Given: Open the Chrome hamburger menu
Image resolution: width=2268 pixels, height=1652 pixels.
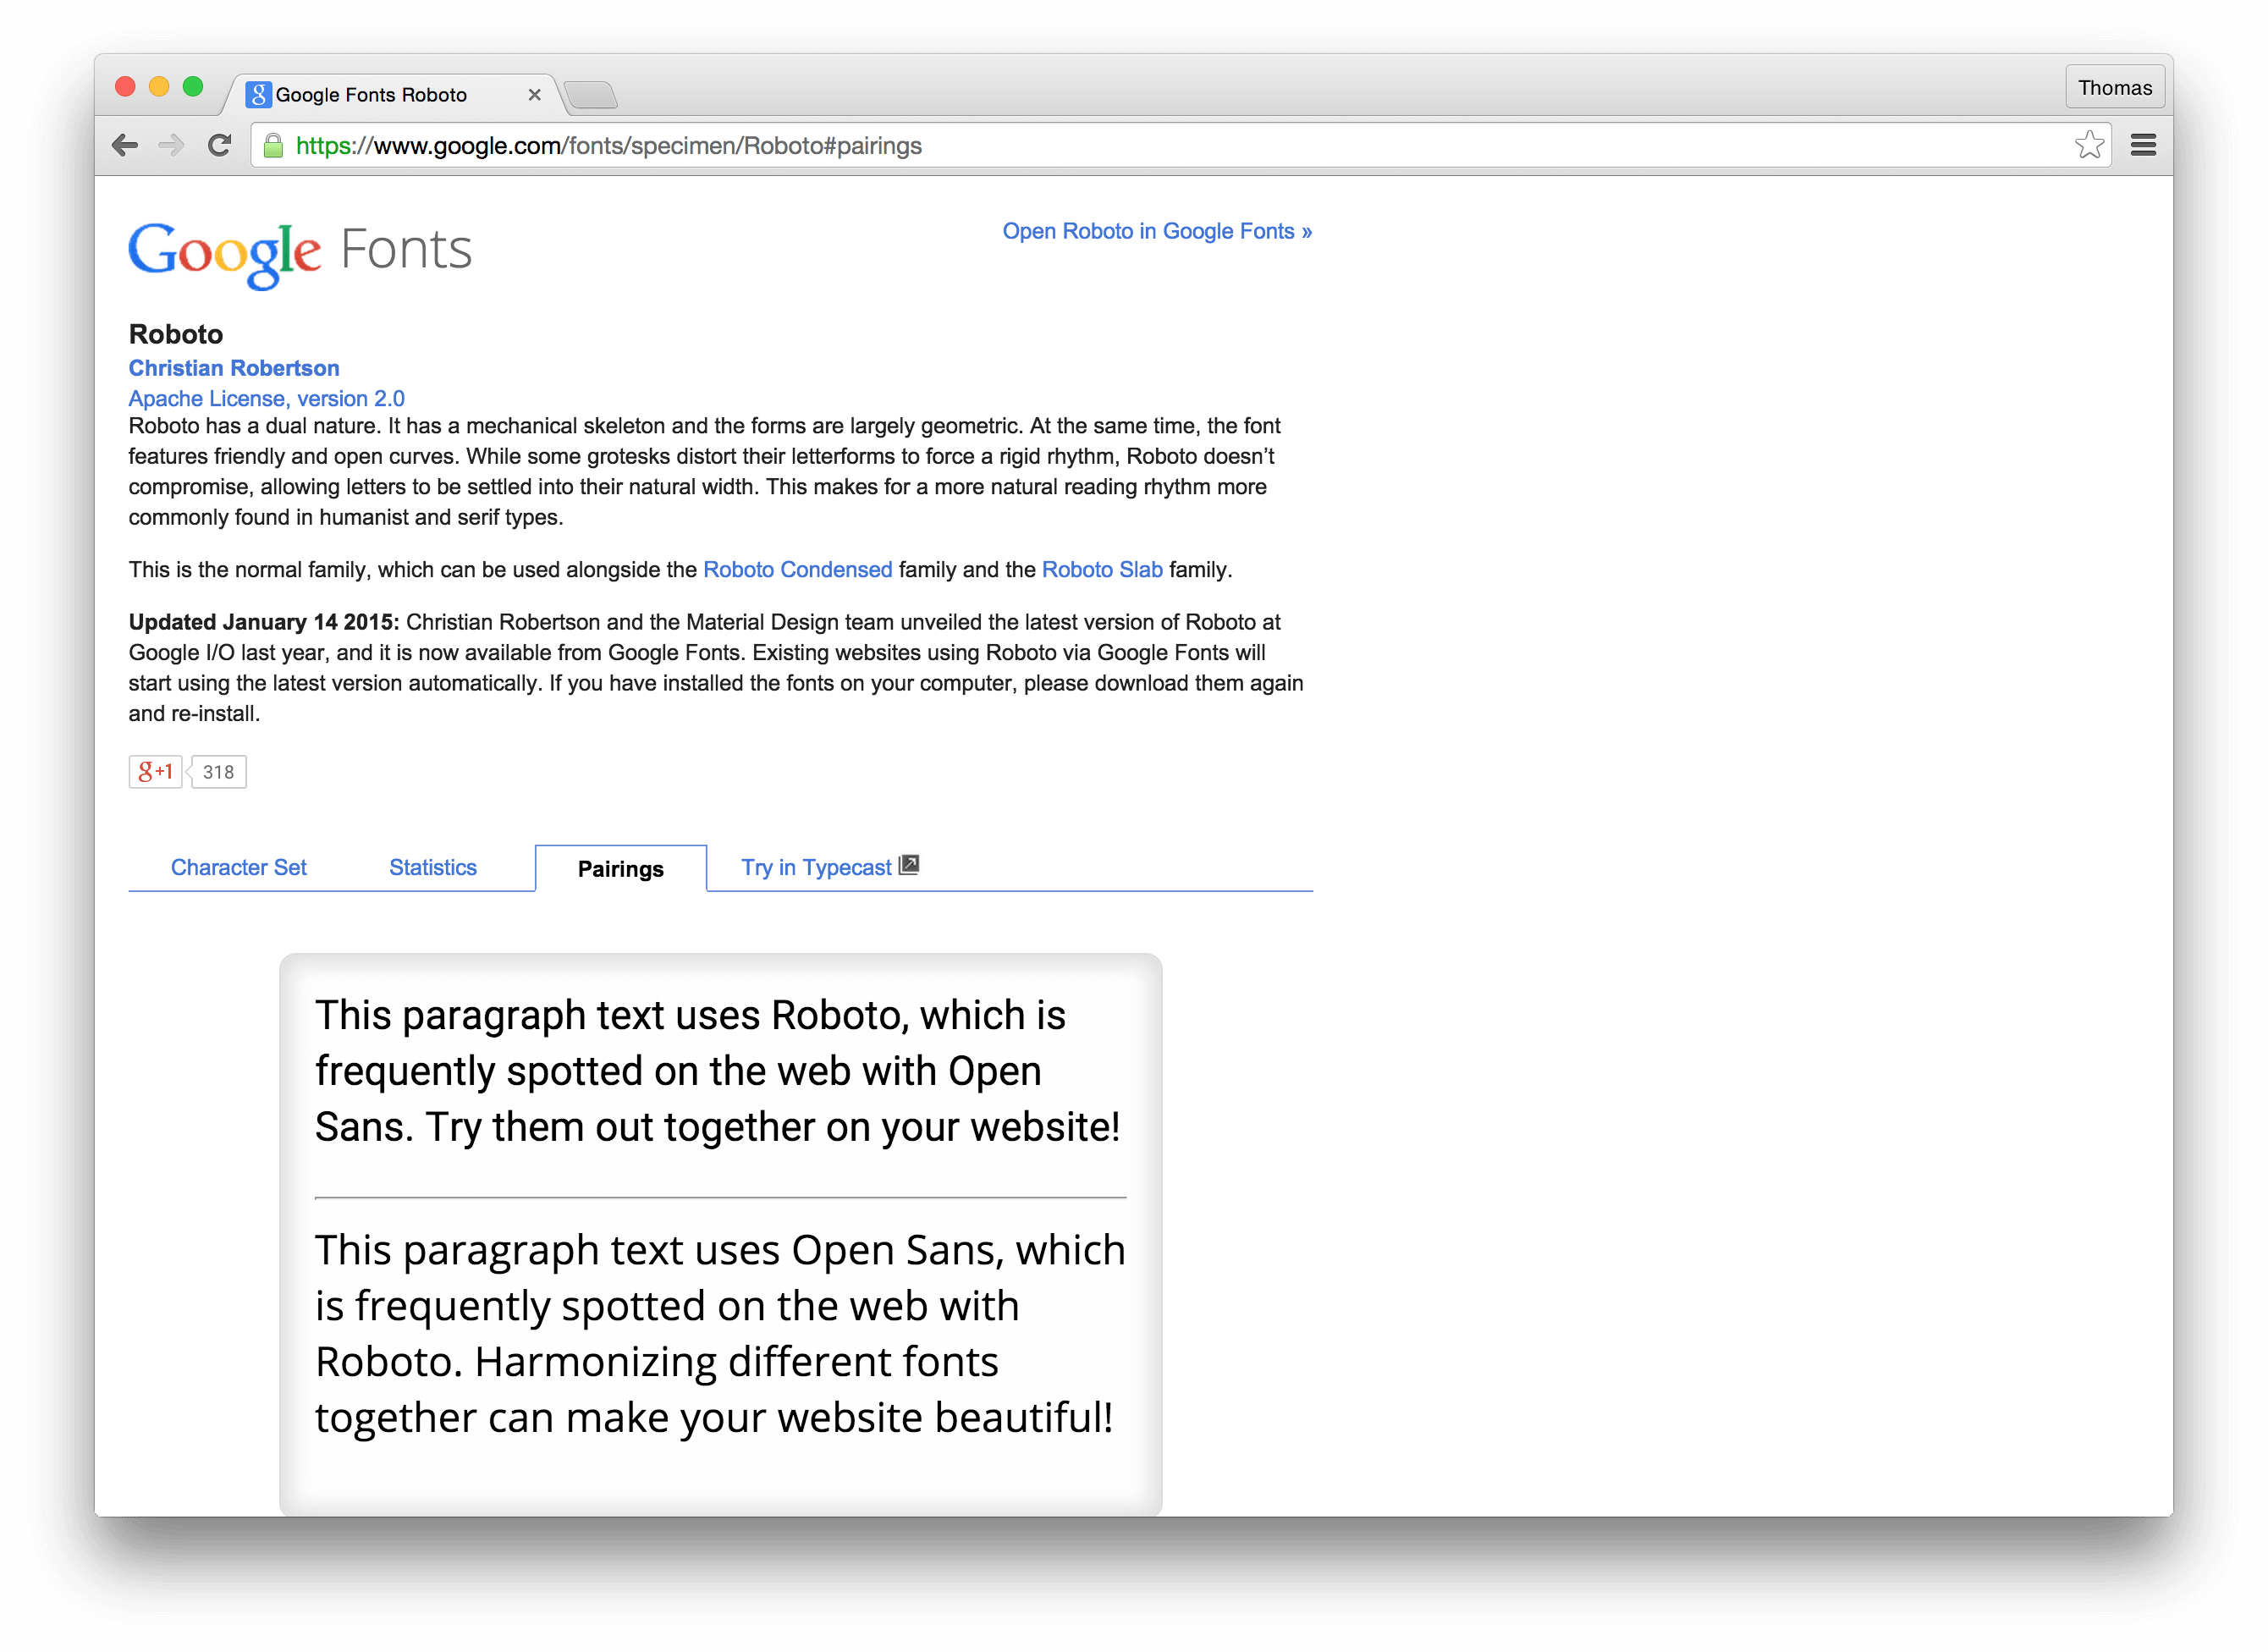Looking at the screenshot, I should tap(2143, 146).
